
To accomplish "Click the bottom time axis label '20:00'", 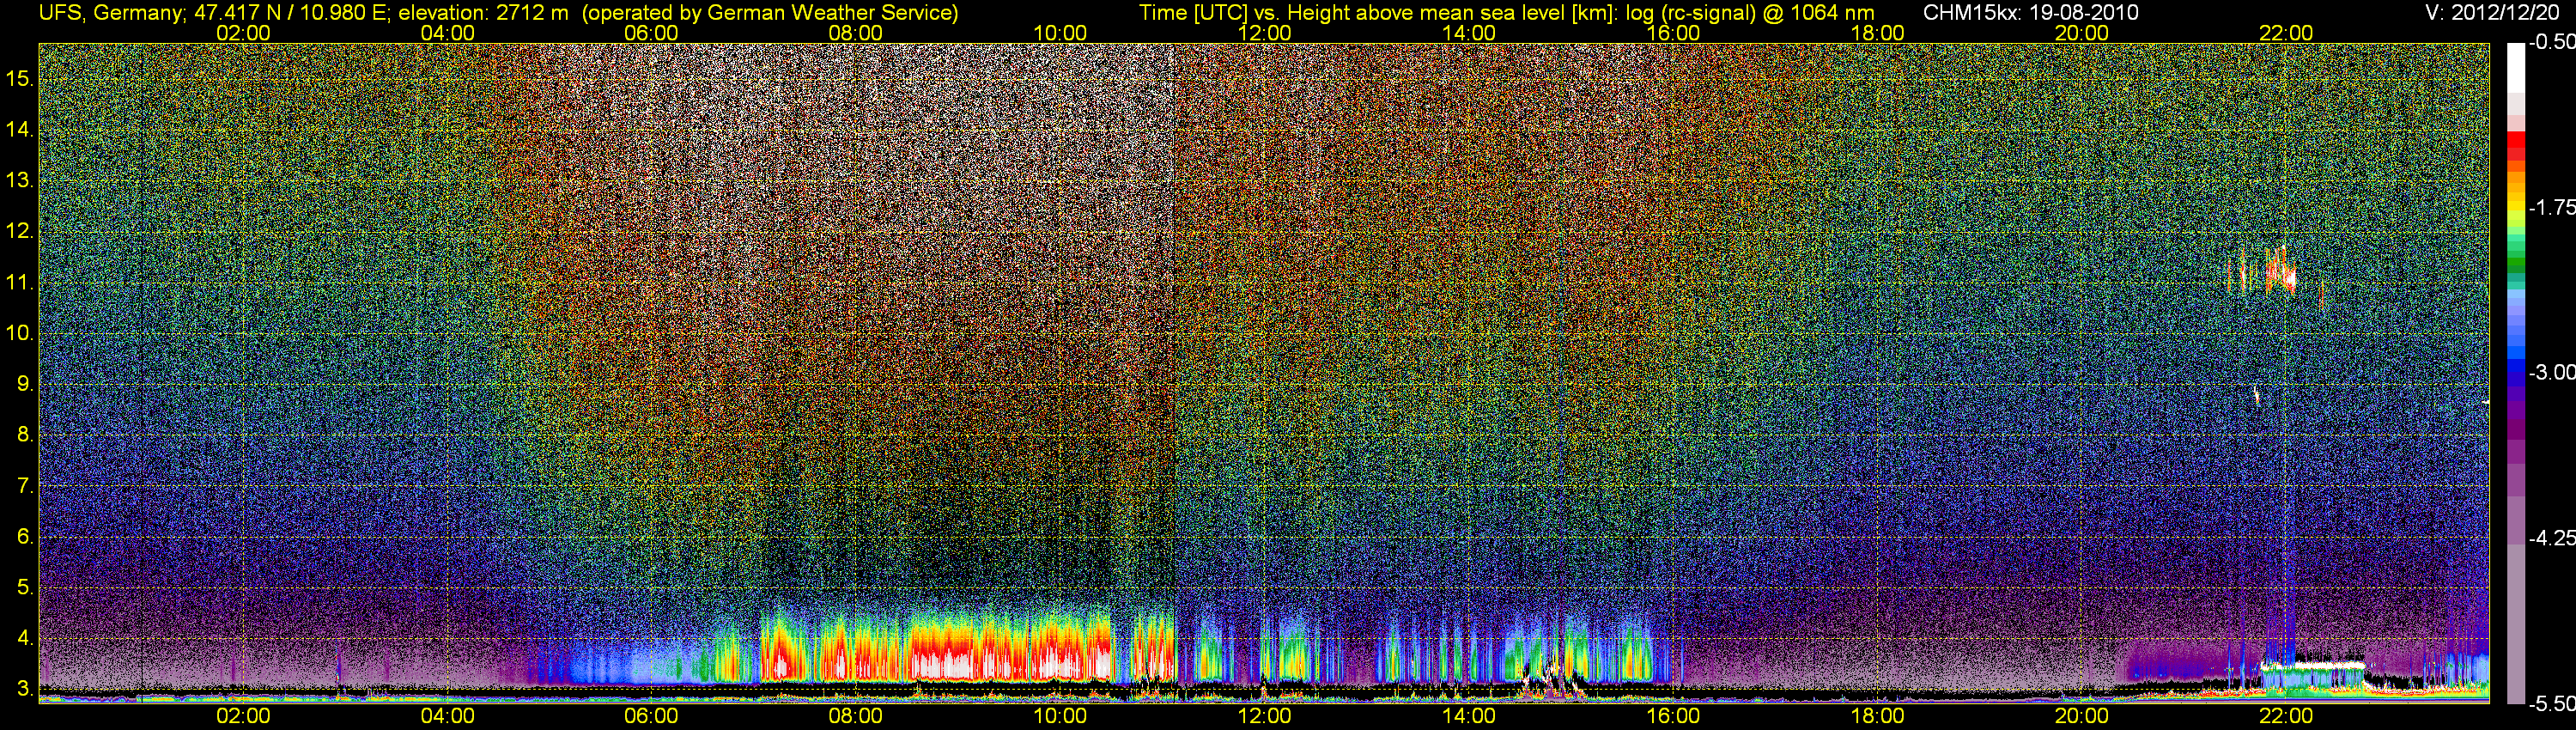I will 2082,716.
